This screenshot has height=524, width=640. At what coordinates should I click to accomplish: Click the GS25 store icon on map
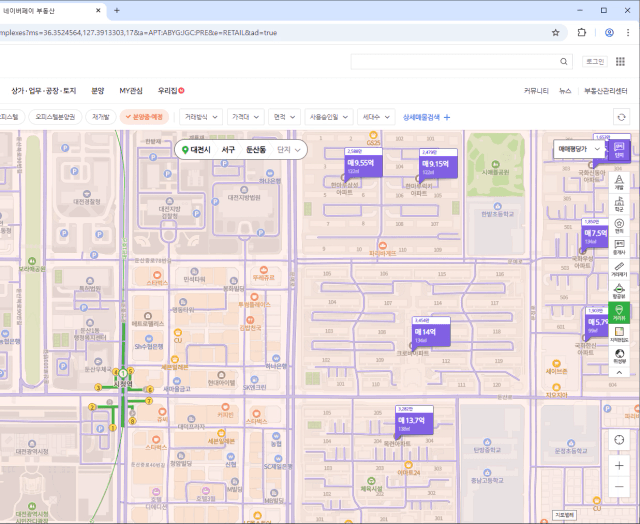373,135
